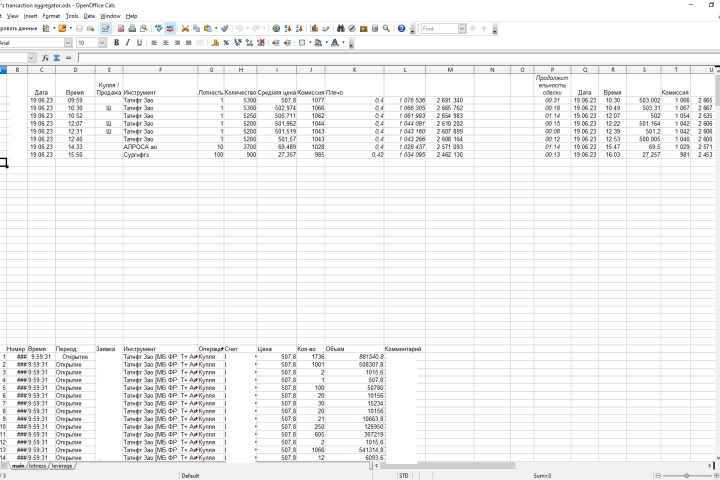Apply Percent number format

pyautogui.click(x=226, y=43)
